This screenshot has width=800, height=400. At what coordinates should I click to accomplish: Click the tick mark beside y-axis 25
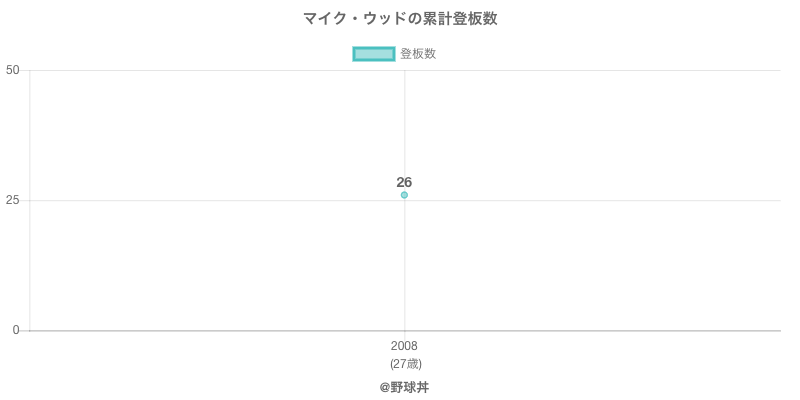(25, 200)
